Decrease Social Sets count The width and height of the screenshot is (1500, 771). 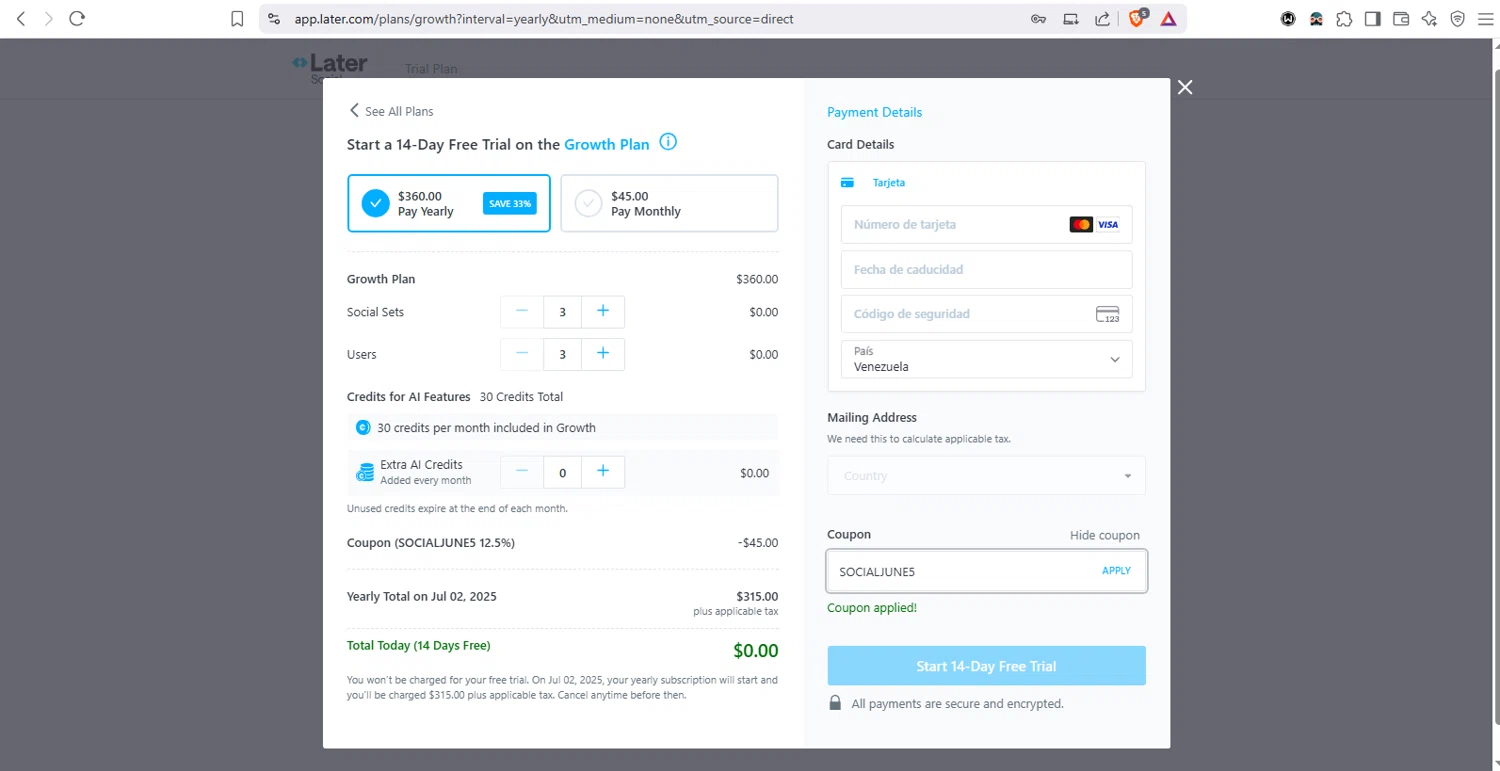pyautogui.click(x=522, y=312)
